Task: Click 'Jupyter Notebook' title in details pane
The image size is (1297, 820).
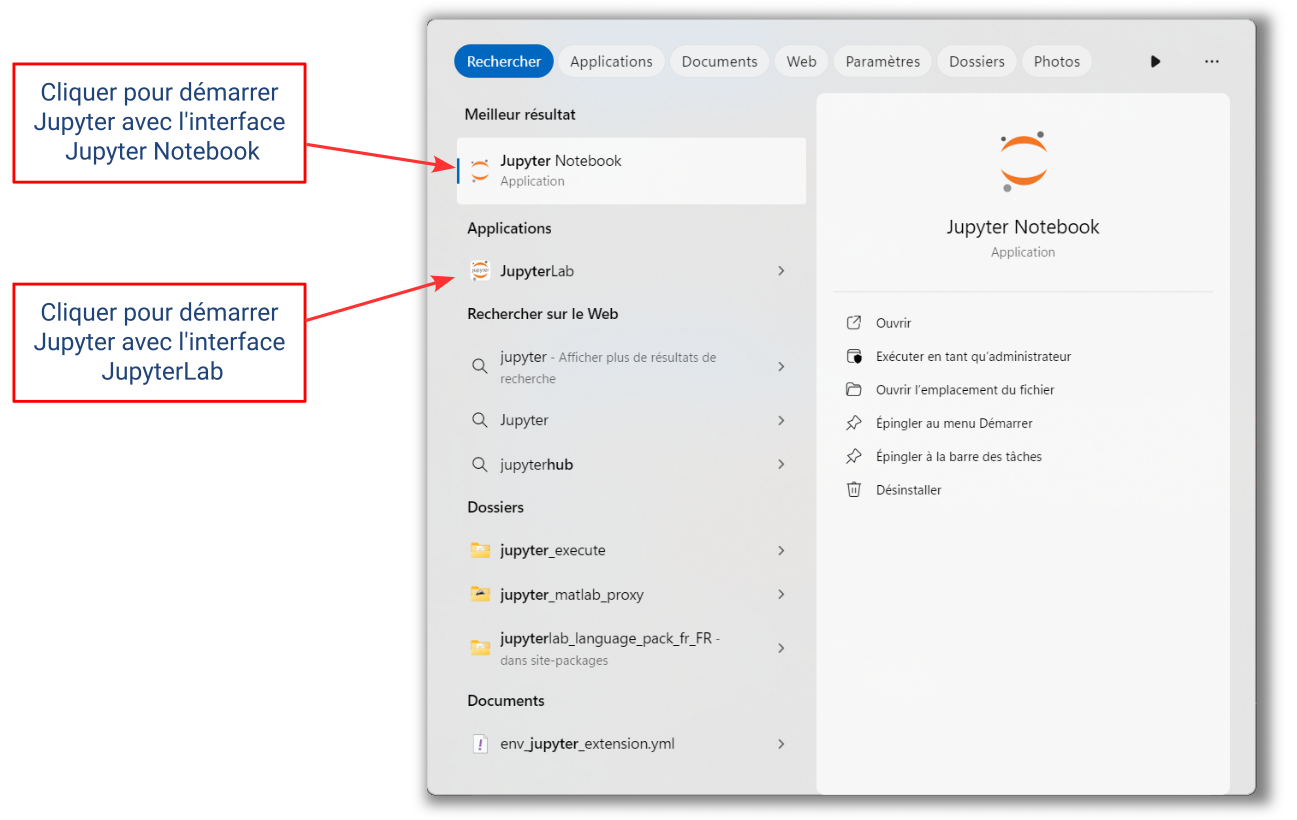Action: [x=1023, y=227]
